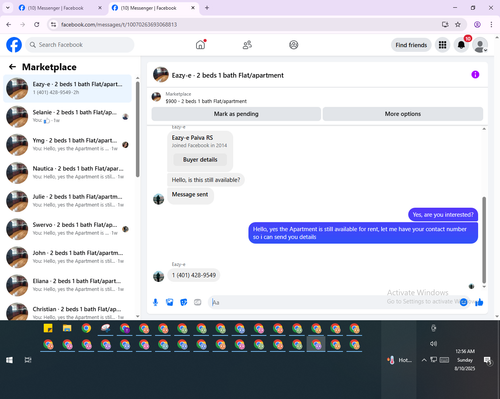Click the address bar URL
The height and width of the screenshot is (399, 500).
click(119, 24)
